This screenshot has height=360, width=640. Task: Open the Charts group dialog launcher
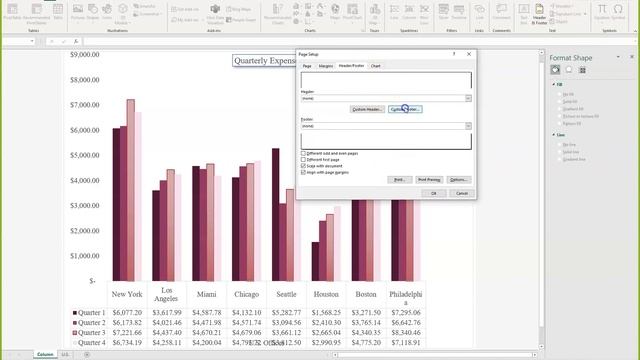tap(362, 31)
